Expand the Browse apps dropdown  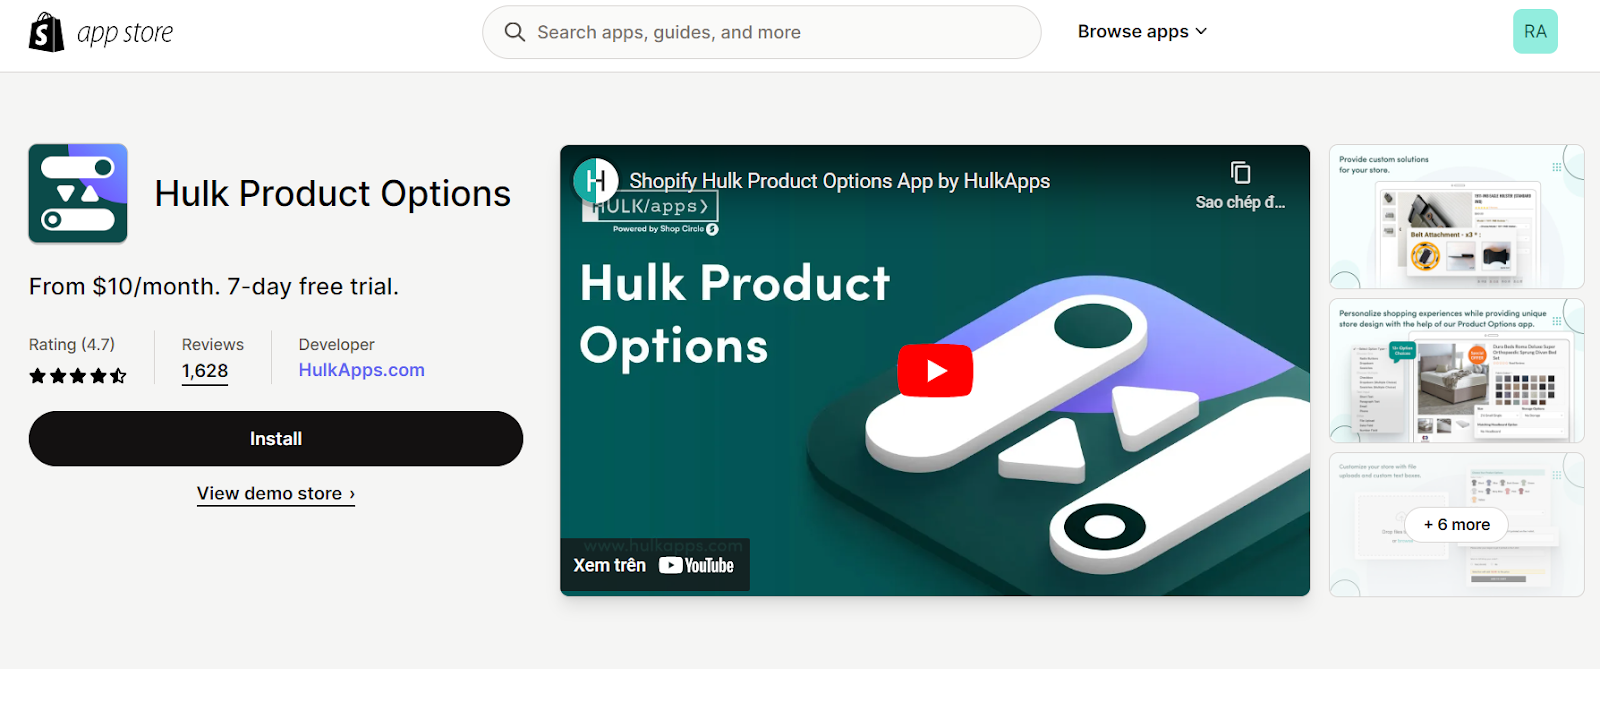coord(1142,32)
